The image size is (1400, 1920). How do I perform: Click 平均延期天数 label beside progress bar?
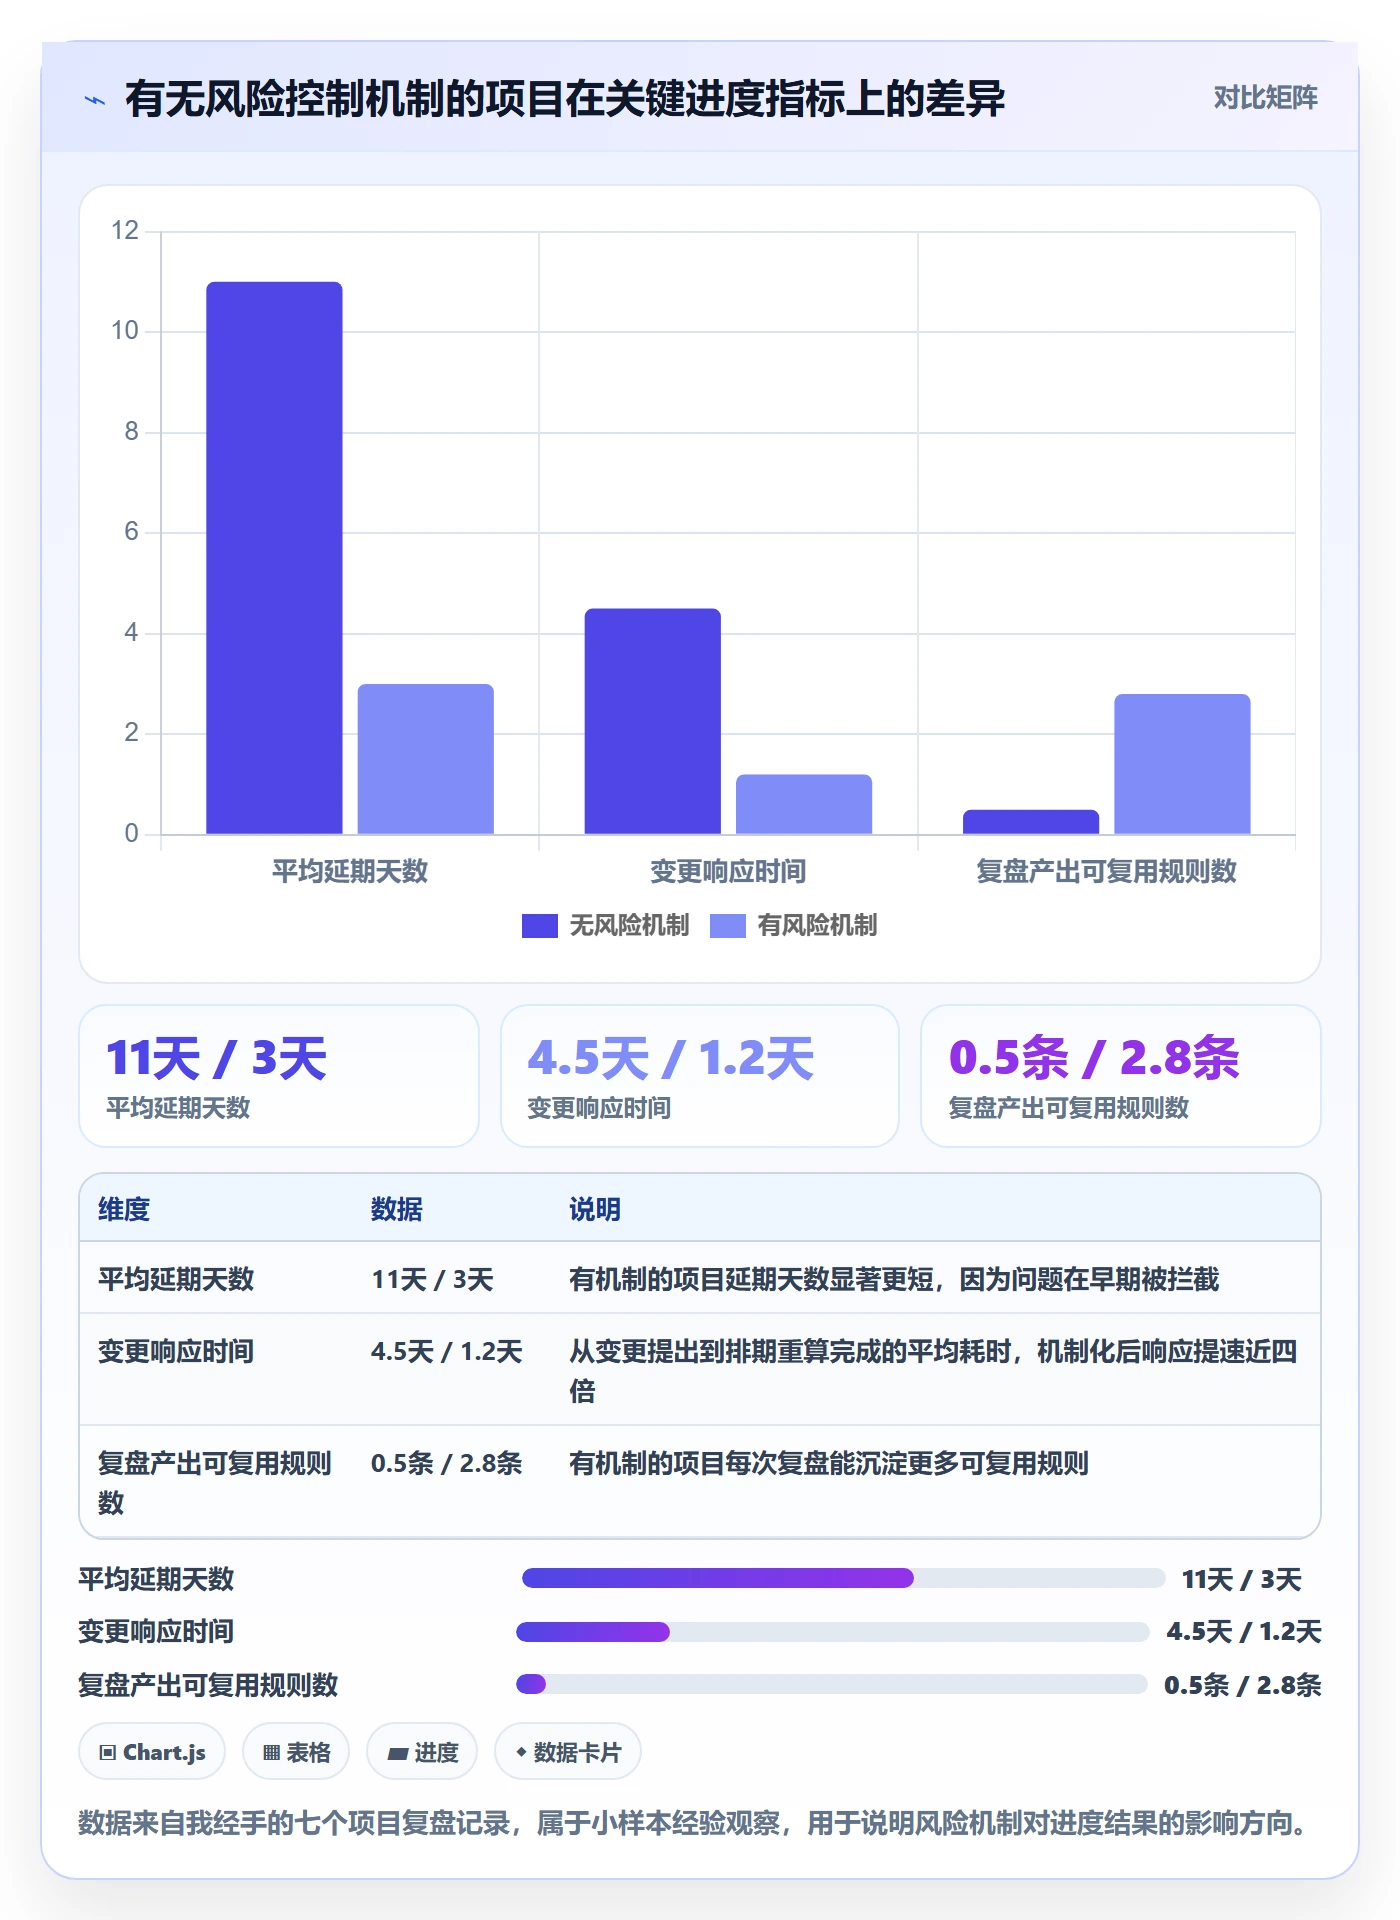point(156,1579)
